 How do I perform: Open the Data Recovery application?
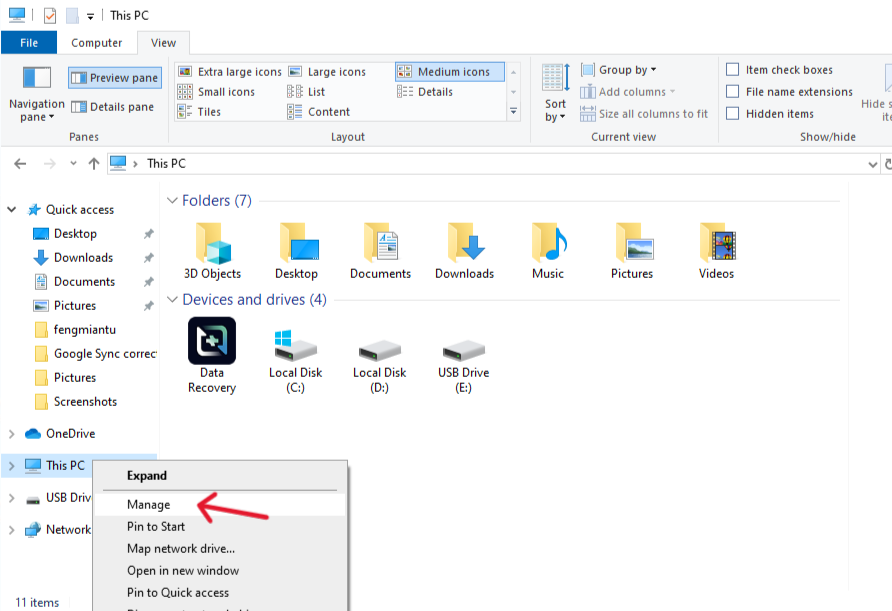[x=212, y=340]
